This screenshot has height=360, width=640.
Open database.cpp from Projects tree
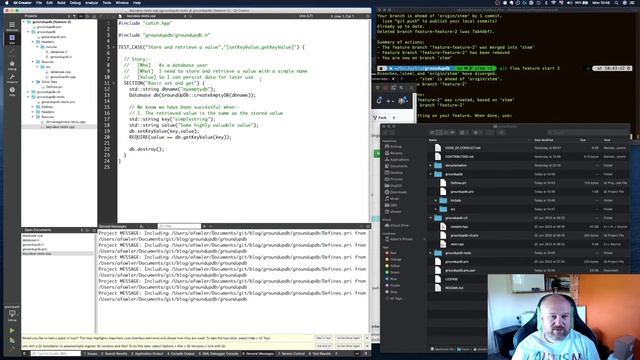point(60,72)
